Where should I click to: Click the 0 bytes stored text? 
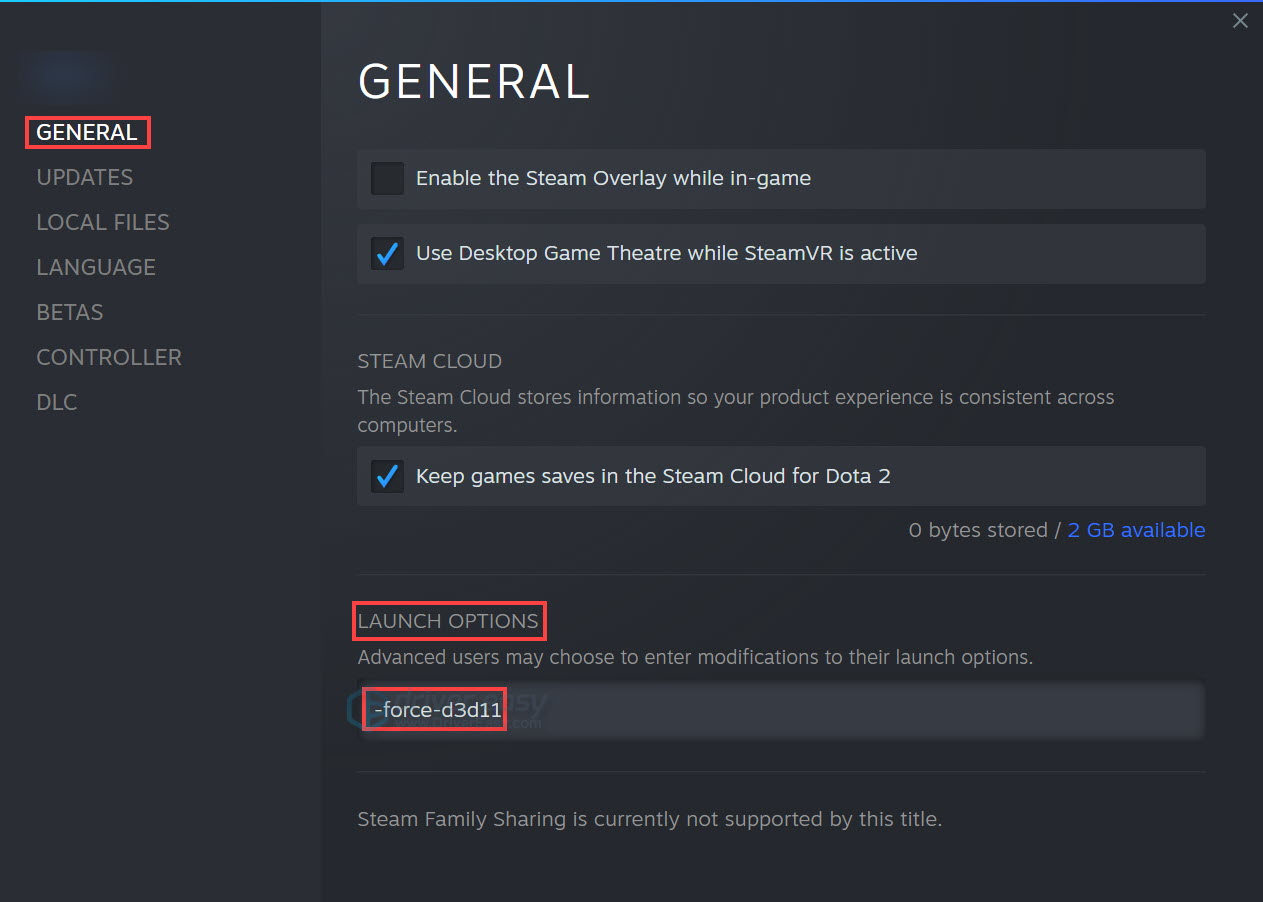click(978, 530)
